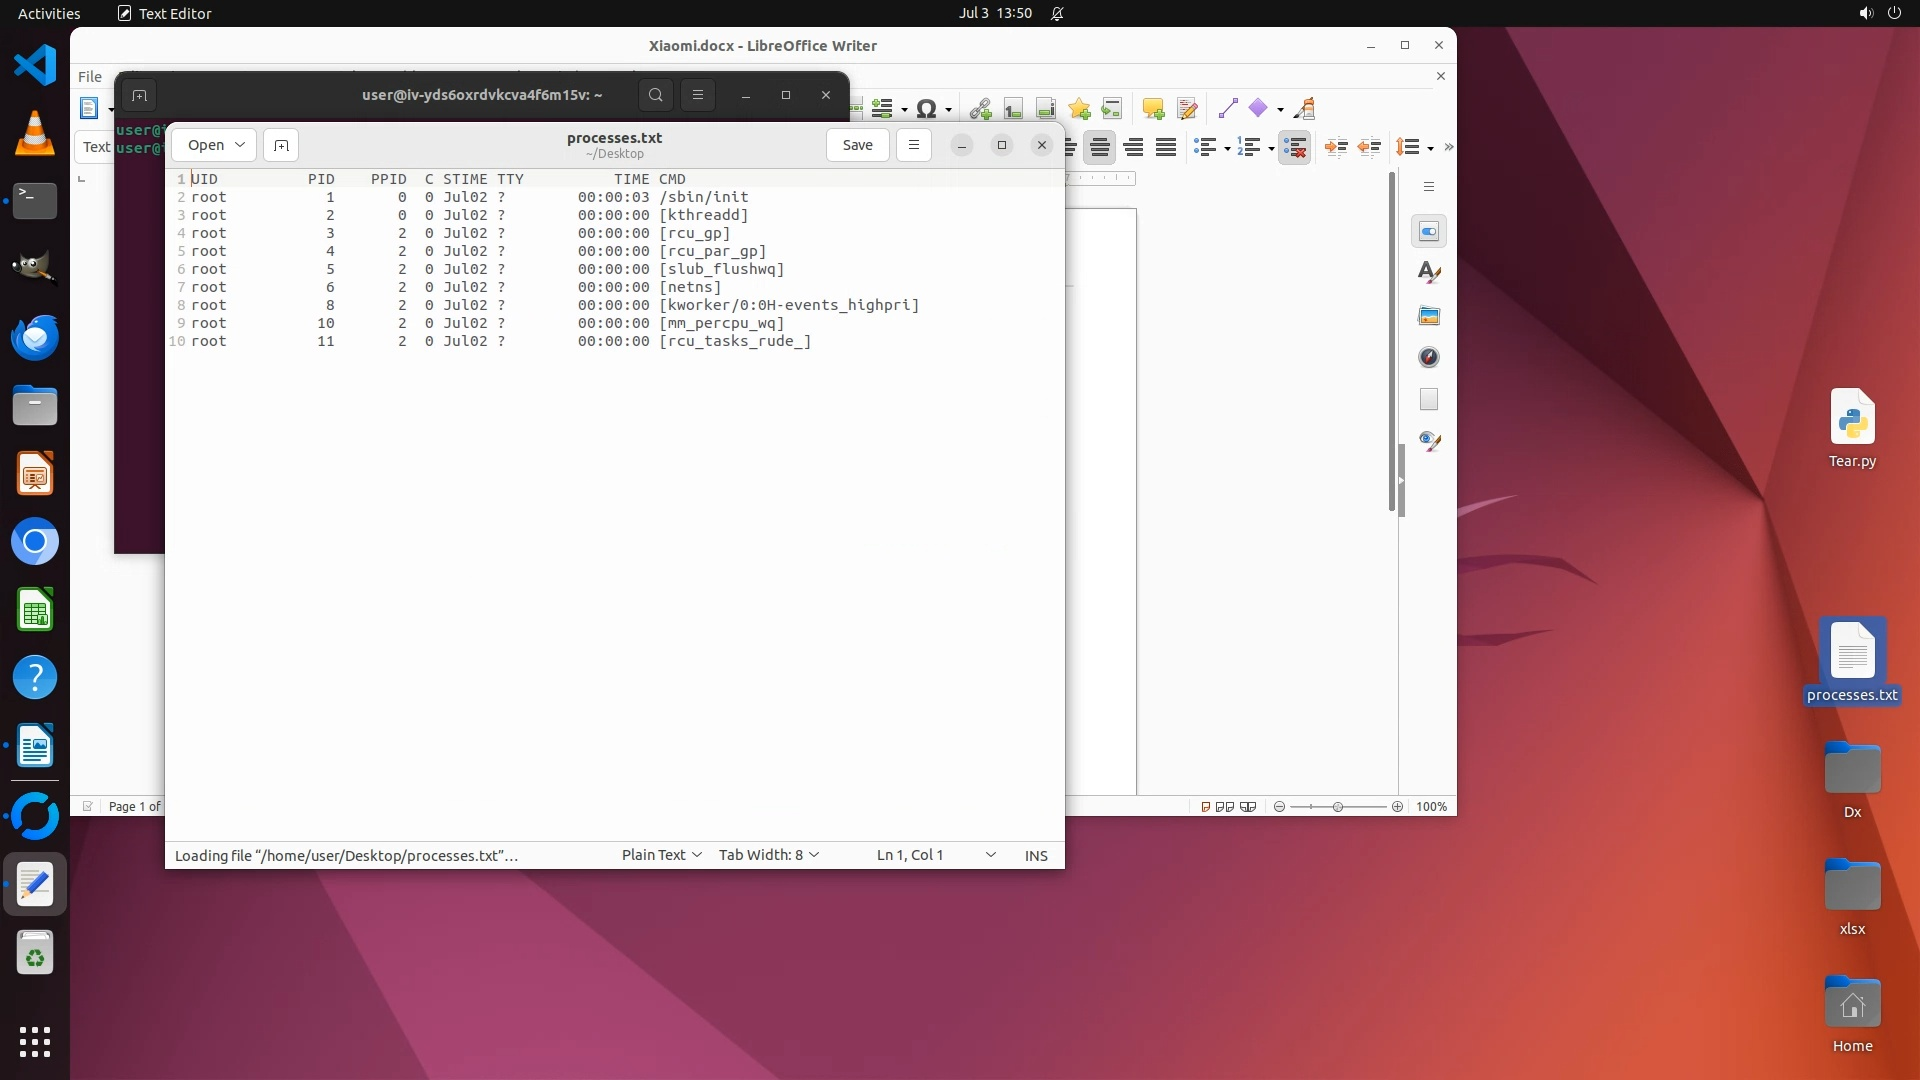The height and width of the screenshot is (1080, 1920).
Task: Open the File menu in Writer
Action: [x=90, y=76]
